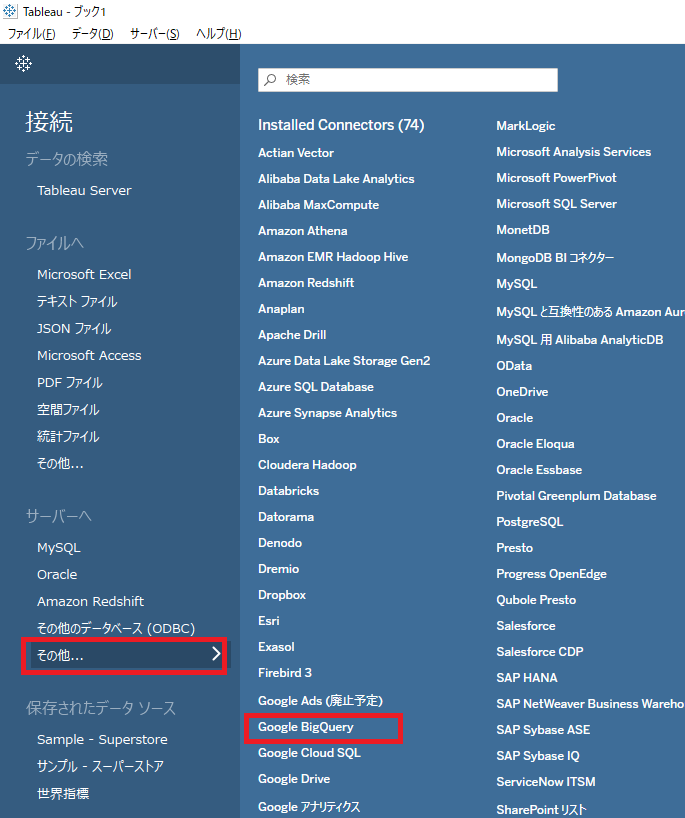Select the Salesforce CDP connector

(539, 652)
